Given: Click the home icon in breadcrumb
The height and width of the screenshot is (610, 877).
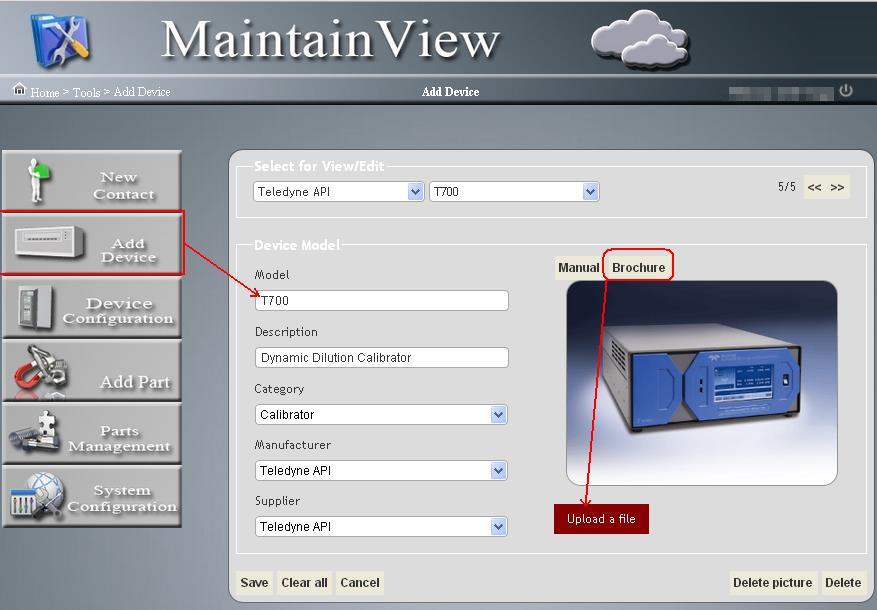Looking at the screenshot, I should (x=19, y=90).
